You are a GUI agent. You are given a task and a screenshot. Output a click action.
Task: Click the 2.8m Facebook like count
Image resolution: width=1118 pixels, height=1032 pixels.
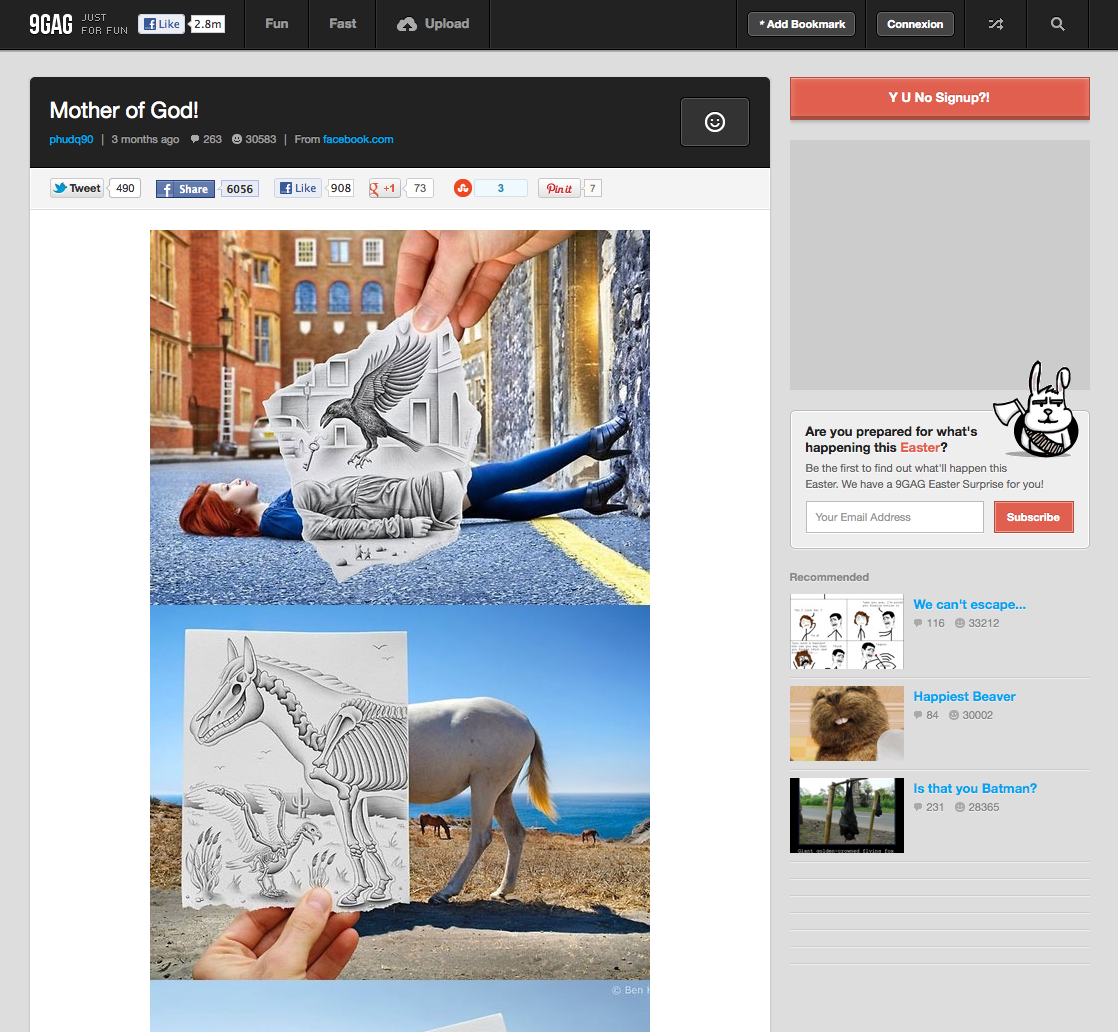[207, 24]
